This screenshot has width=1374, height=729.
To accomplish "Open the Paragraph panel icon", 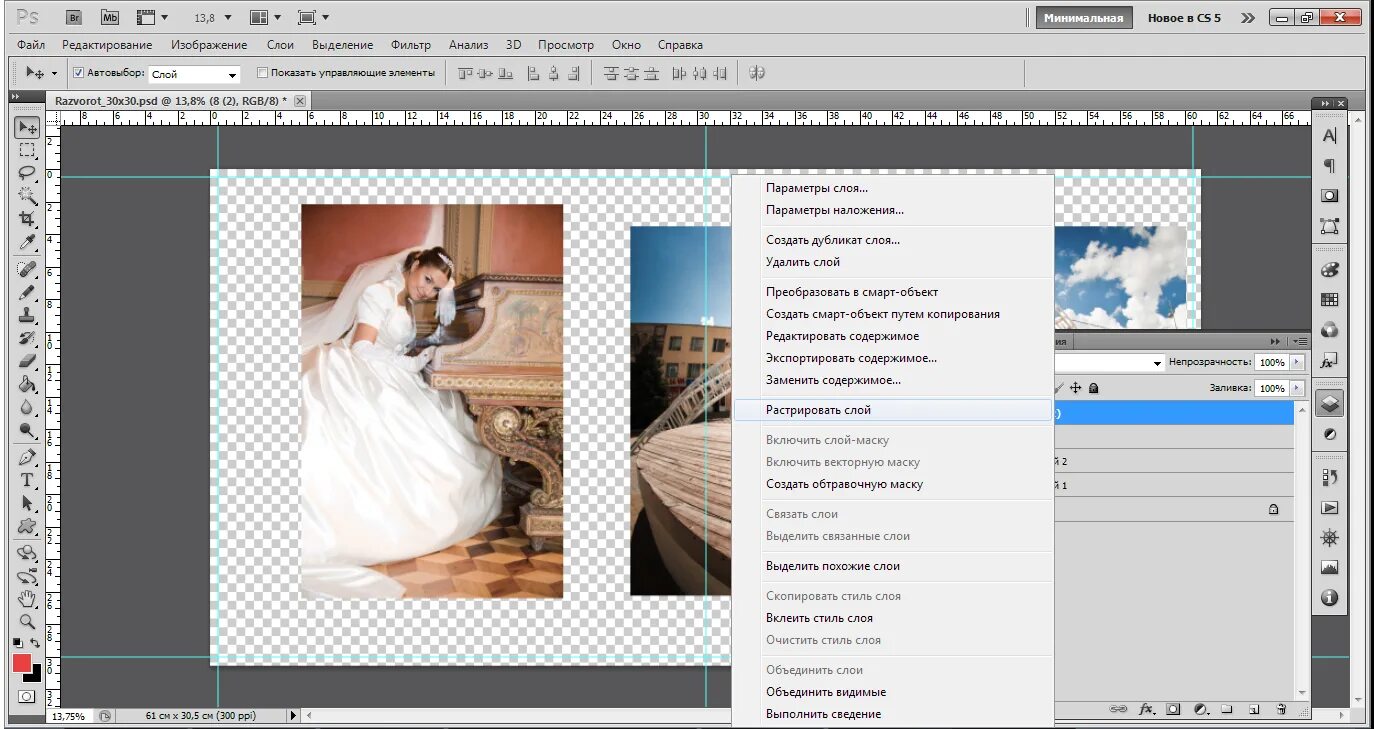I will (x=1329, y=166).
